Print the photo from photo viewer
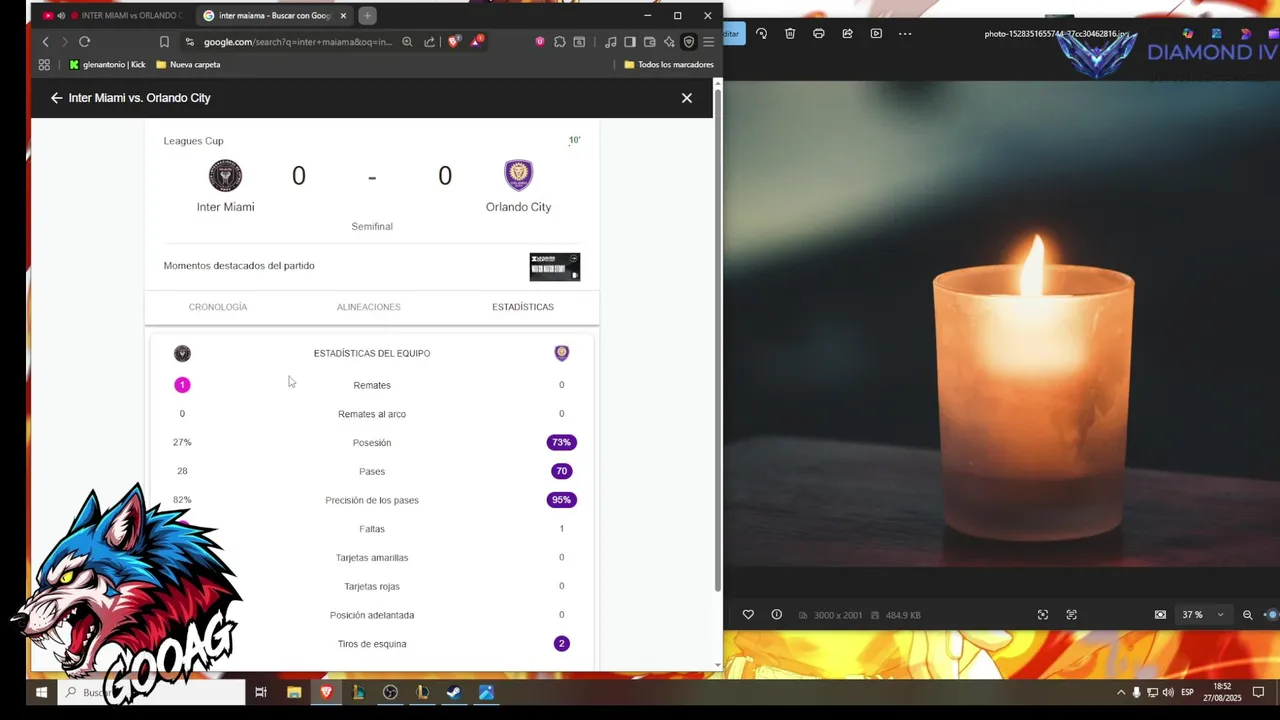This screenshot has height=720, width=1280. point(819,33)
